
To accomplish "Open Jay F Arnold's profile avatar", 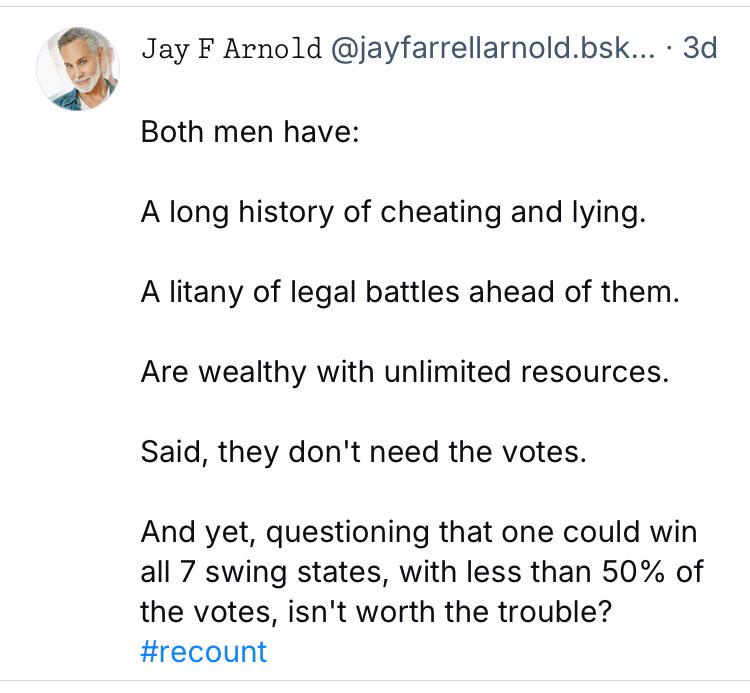I will click(x=78, y=69).
